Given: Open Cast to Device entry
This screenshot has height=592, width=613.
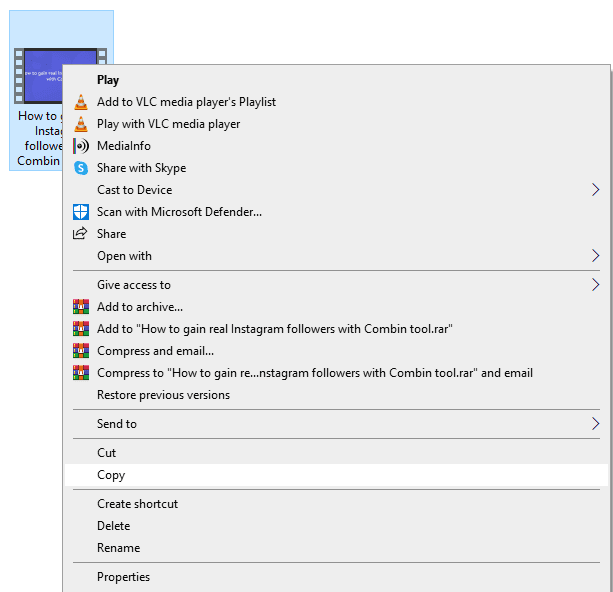Looking at the screenshot, I should (336, 190).
